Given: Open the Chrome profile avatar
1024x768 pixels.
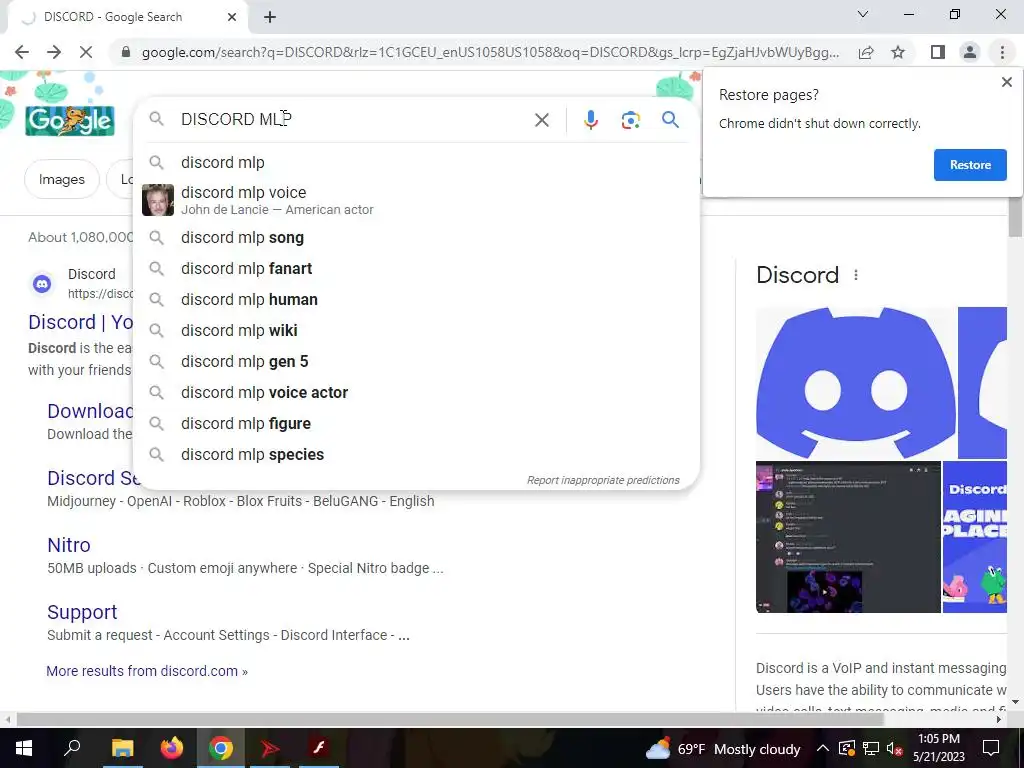Looking at the screenshot, I should coord(970,52).
